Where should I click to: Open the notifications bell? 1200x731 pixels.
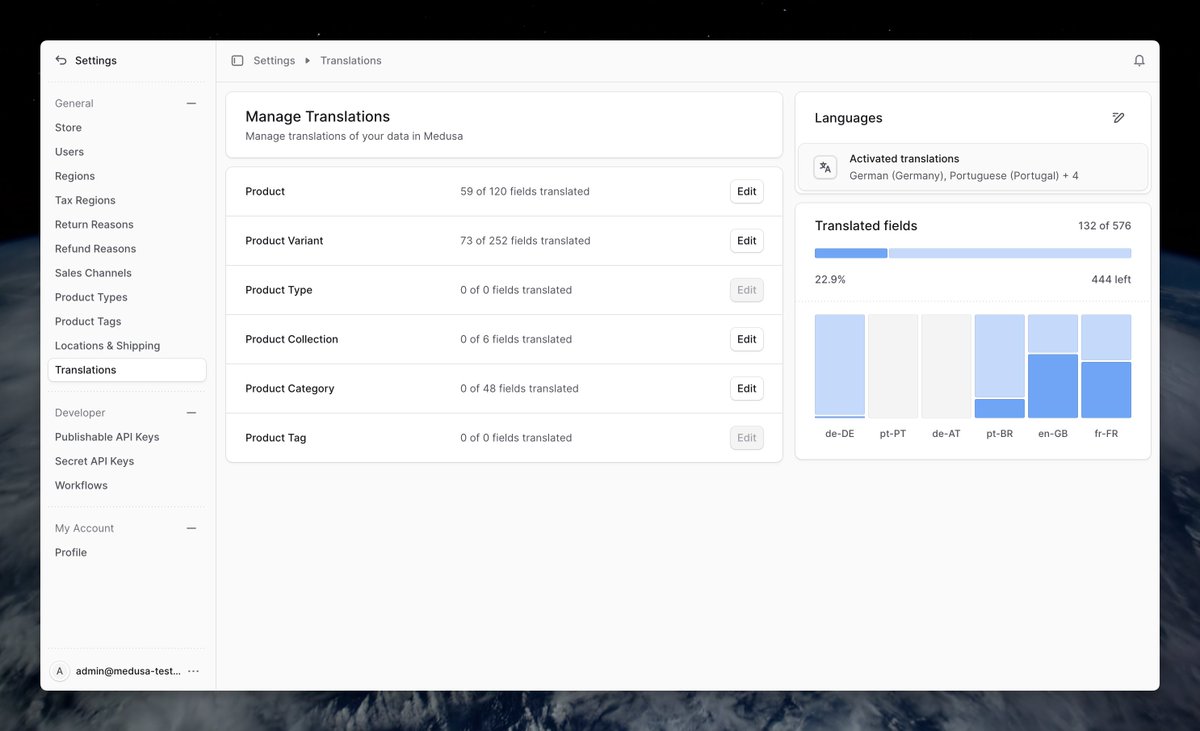point(1139,61)
